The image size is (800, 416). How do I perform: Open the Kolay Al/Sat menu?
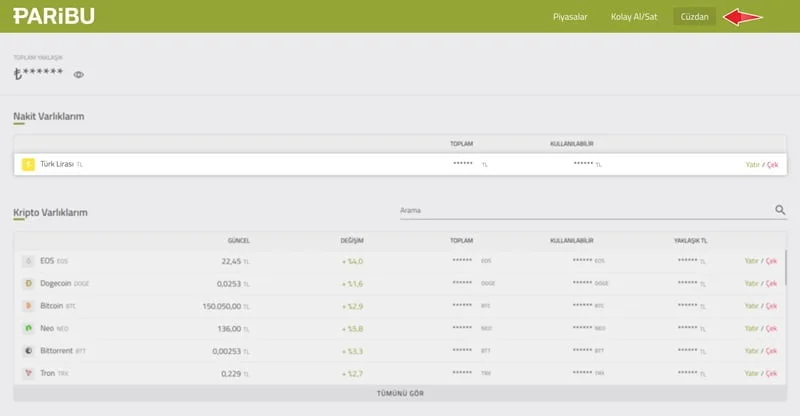pyautogui.click(x=634, y=17)
